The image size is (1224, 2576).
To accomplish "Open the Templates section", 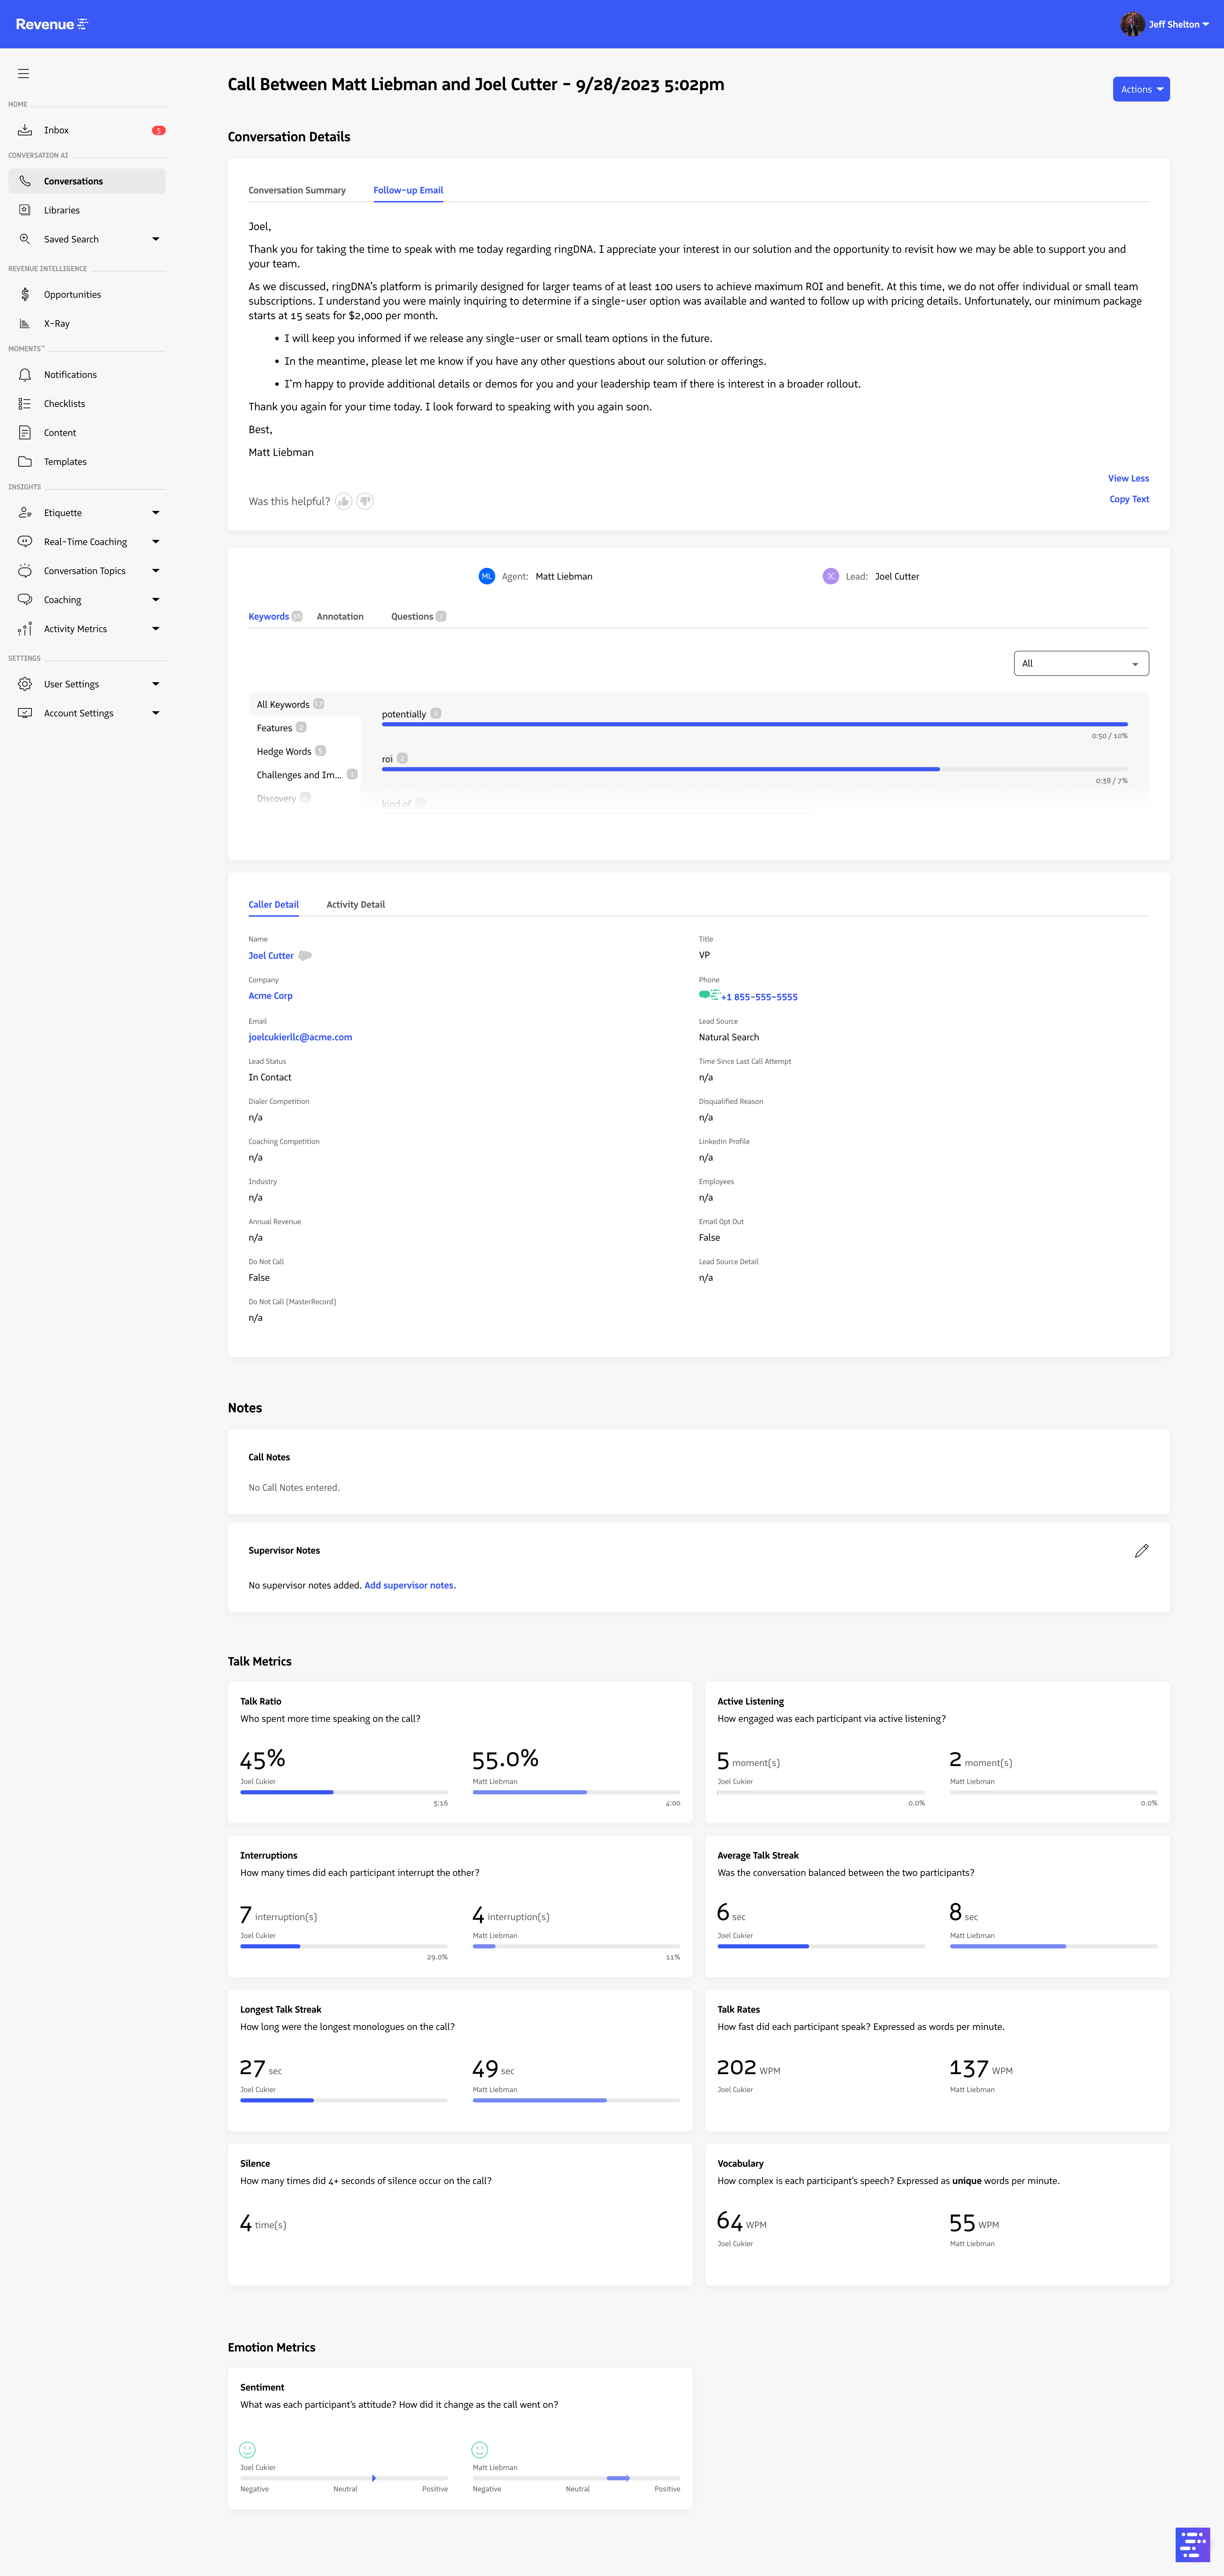I will (x=65, y=461).
